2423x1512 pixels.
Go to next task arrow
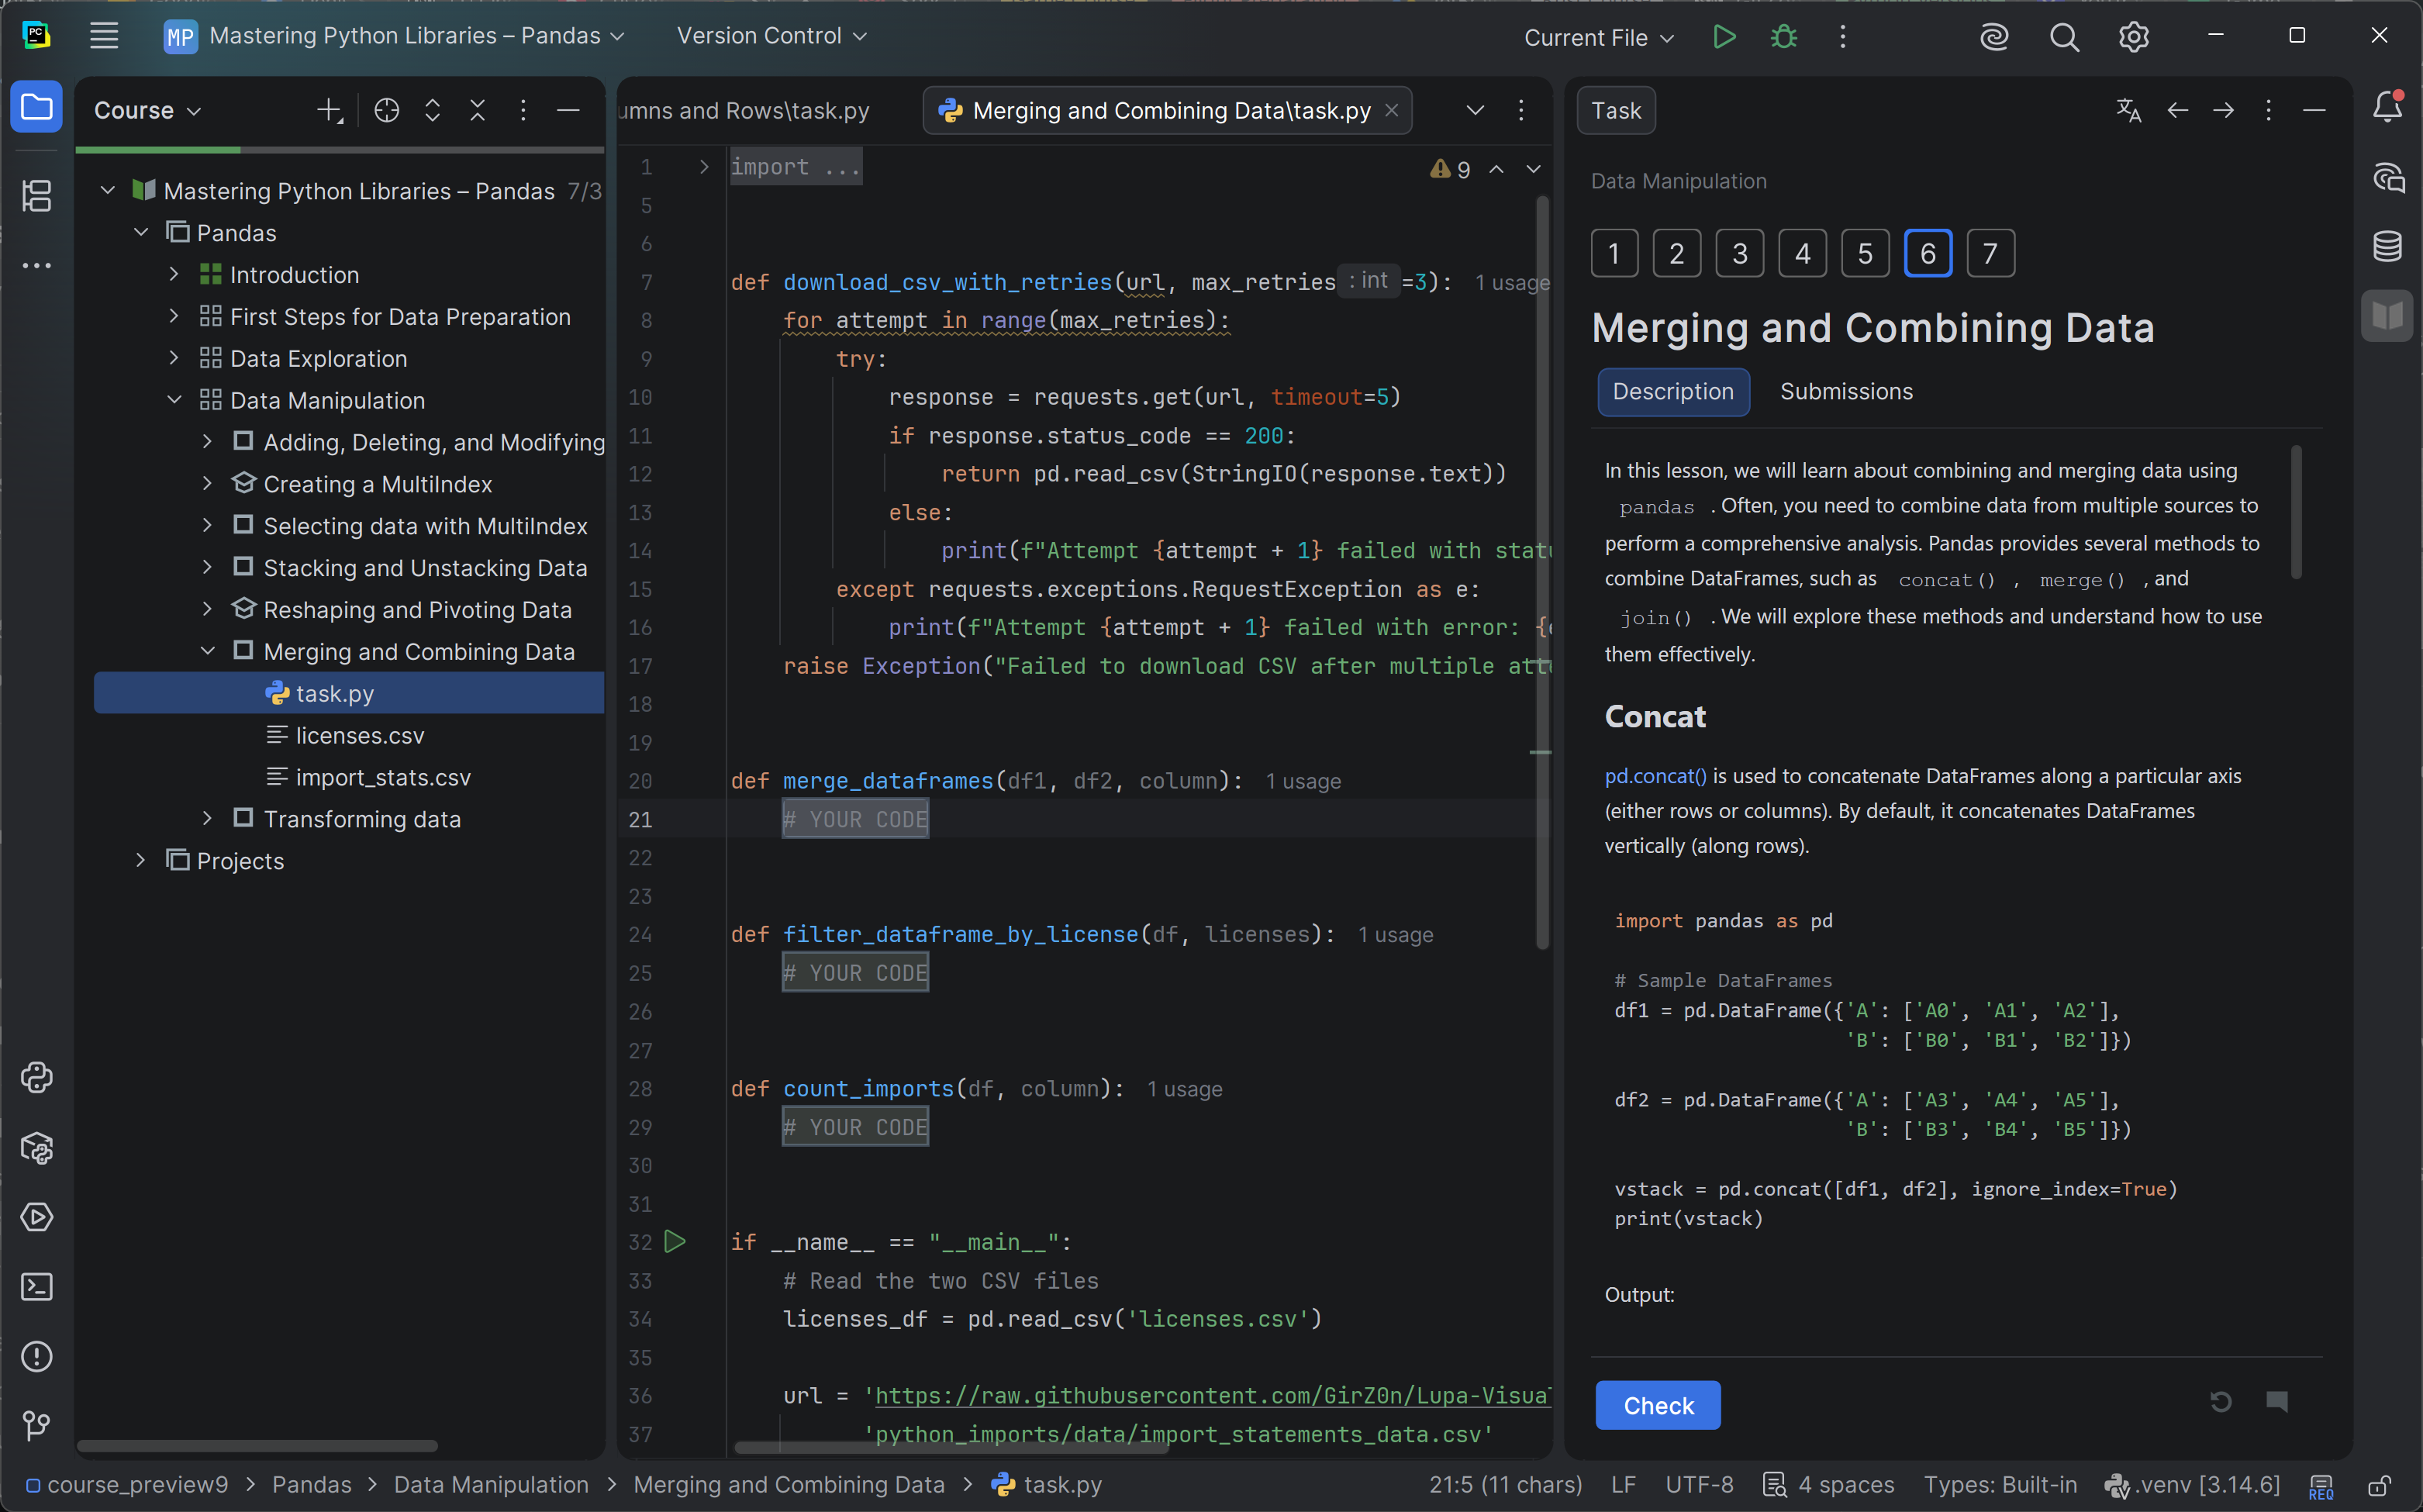click(2223, 110)
